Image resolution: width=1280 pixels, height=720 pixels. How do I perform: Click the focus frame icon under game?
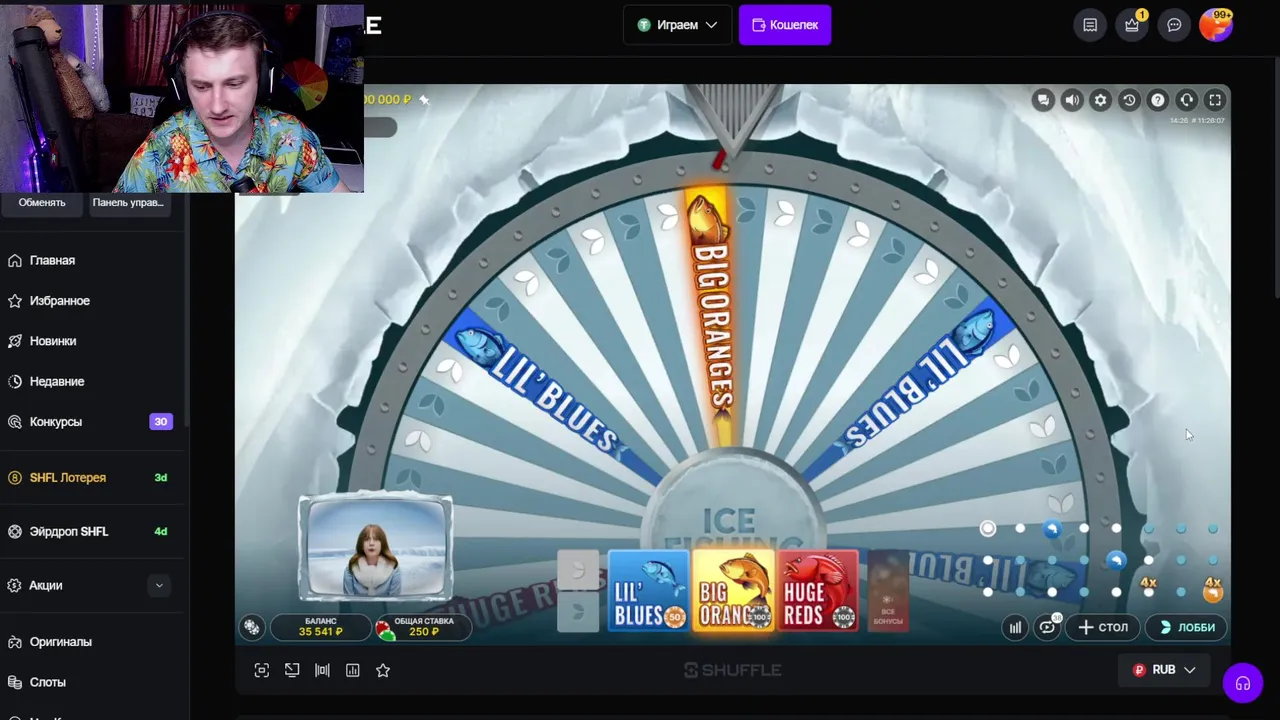point(262,670)
